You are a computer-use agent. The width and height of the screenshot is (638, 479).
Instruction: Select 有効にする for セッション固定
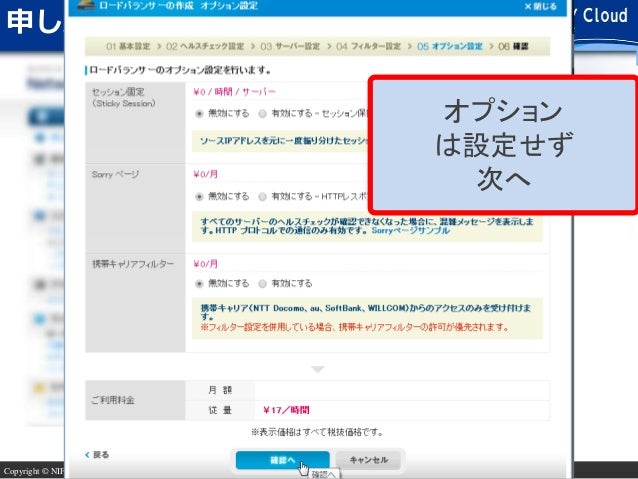tap(262, 114)
